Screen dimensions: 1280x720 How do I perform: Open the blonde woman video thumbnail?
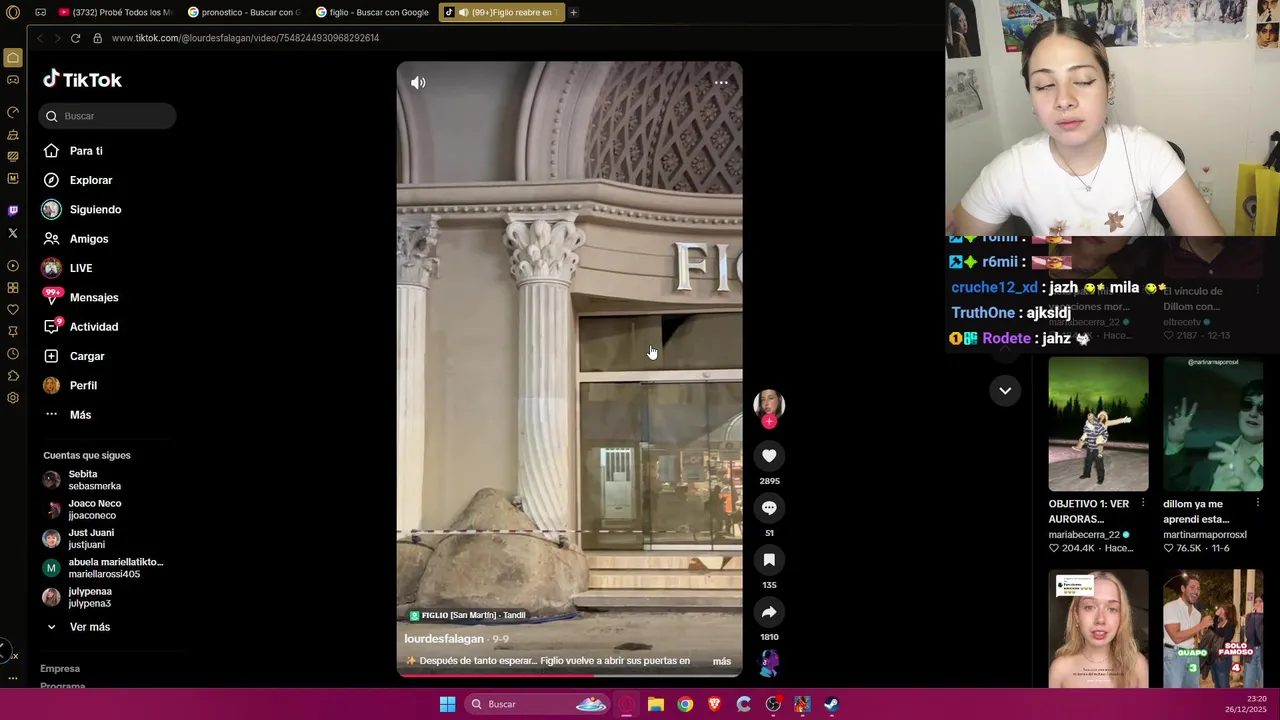pyautogui.click(x=1098, y=628)
